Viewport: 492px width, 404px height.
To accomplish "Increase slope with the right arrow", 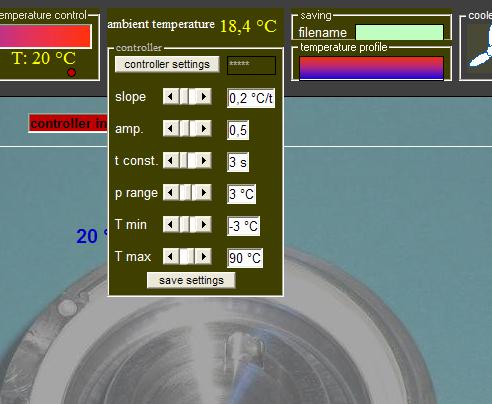I will click(x=203, y=97).
